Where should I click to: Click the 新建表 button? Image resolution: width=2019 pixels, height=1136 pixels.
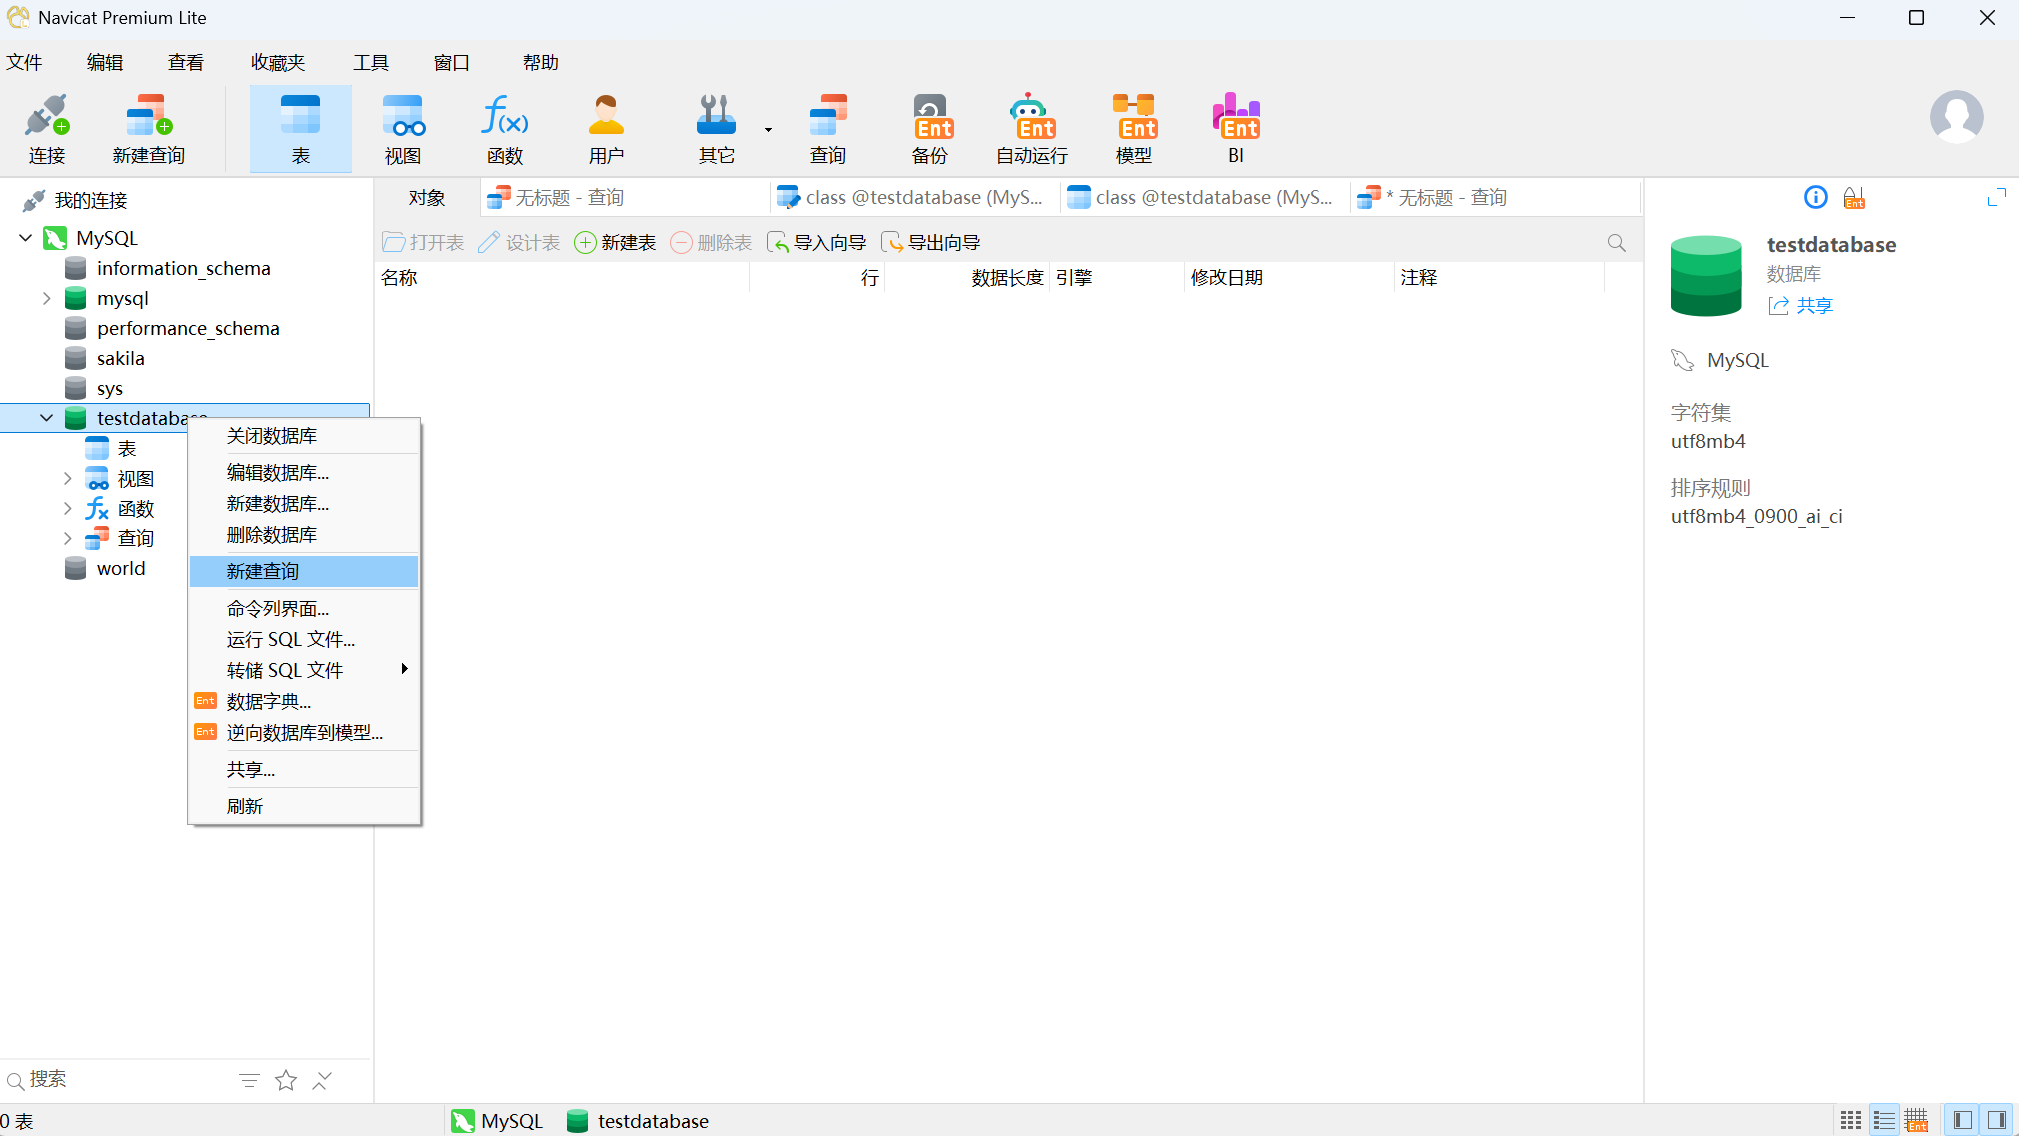[615, 243]
